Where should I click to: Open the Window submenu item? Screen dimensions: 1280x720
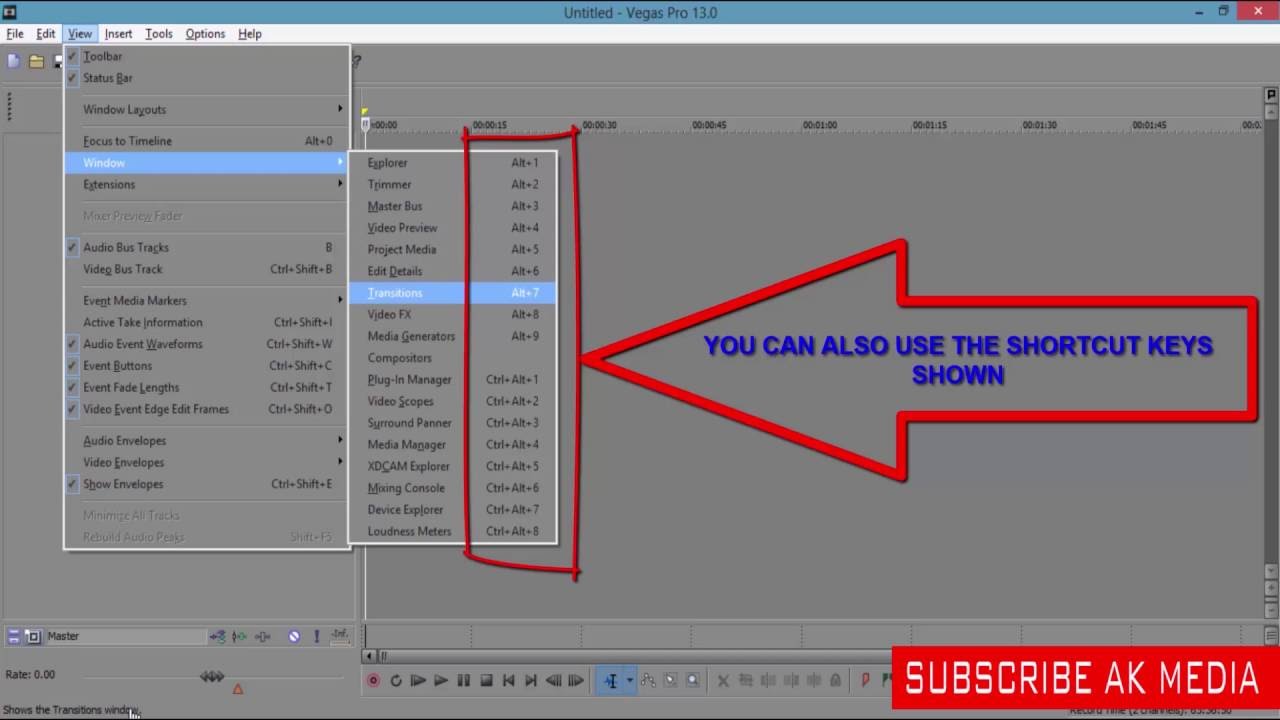tap(207, 162)
